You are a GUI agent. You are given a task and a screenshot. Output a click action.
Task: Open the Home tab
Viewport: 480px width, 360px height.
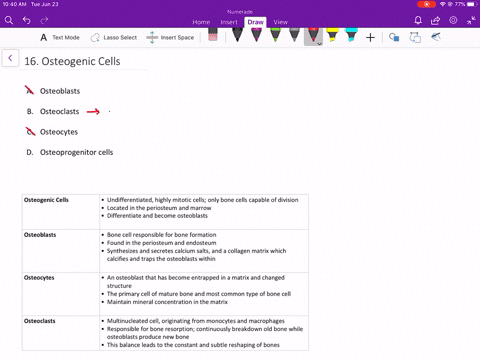pyautogui.click(x=201, y=22)
